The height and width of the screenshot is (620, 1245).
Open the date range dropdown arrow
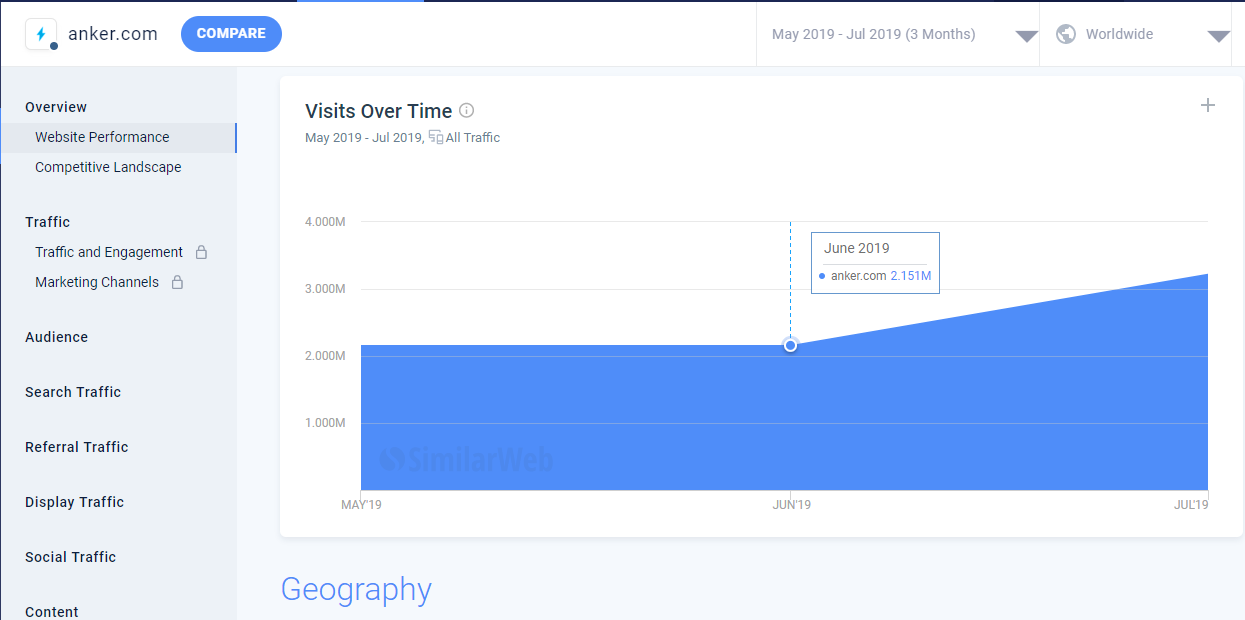(x=1026, y=36)
